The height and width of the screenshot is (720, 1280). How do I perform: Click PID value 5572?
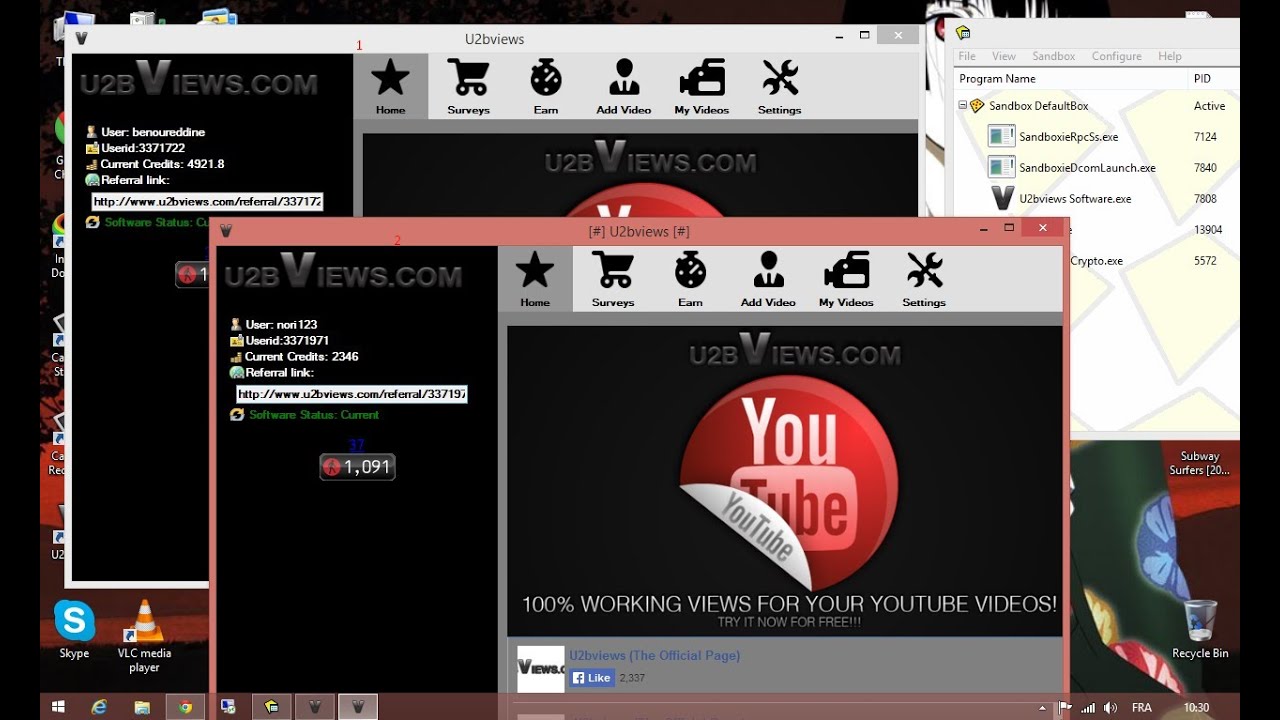click(1205, 261)
